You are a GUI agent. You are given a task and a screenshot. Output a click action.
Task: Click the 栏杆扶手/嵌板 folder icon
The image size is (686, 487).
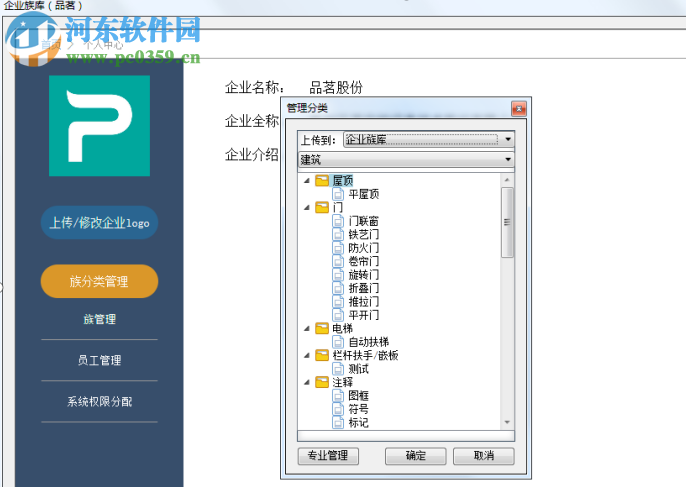coord(322,355)
